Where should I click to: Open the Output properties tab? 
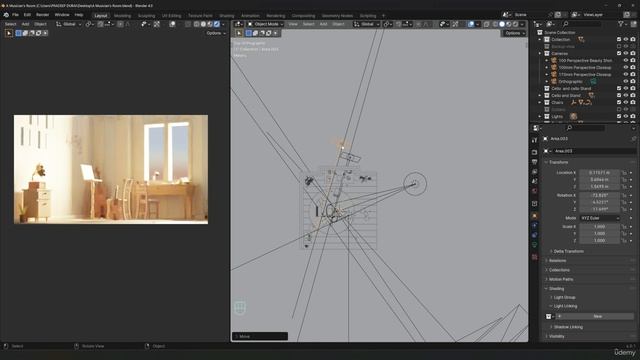(x=535, y=162)
